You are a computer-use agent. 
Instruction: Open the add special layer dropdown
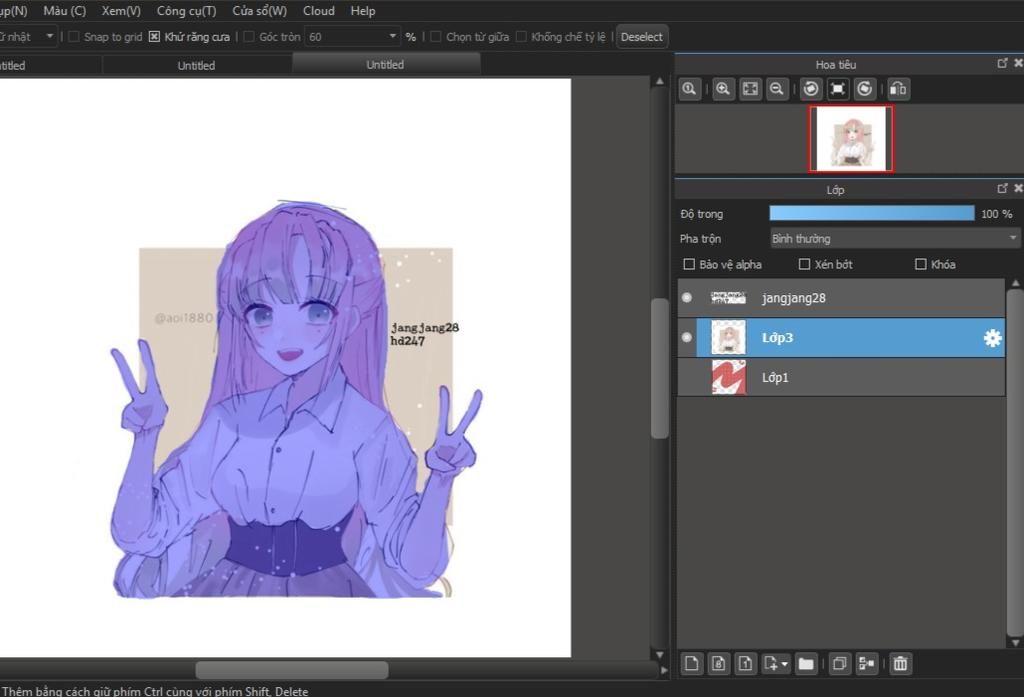click(x=776, y=664)
